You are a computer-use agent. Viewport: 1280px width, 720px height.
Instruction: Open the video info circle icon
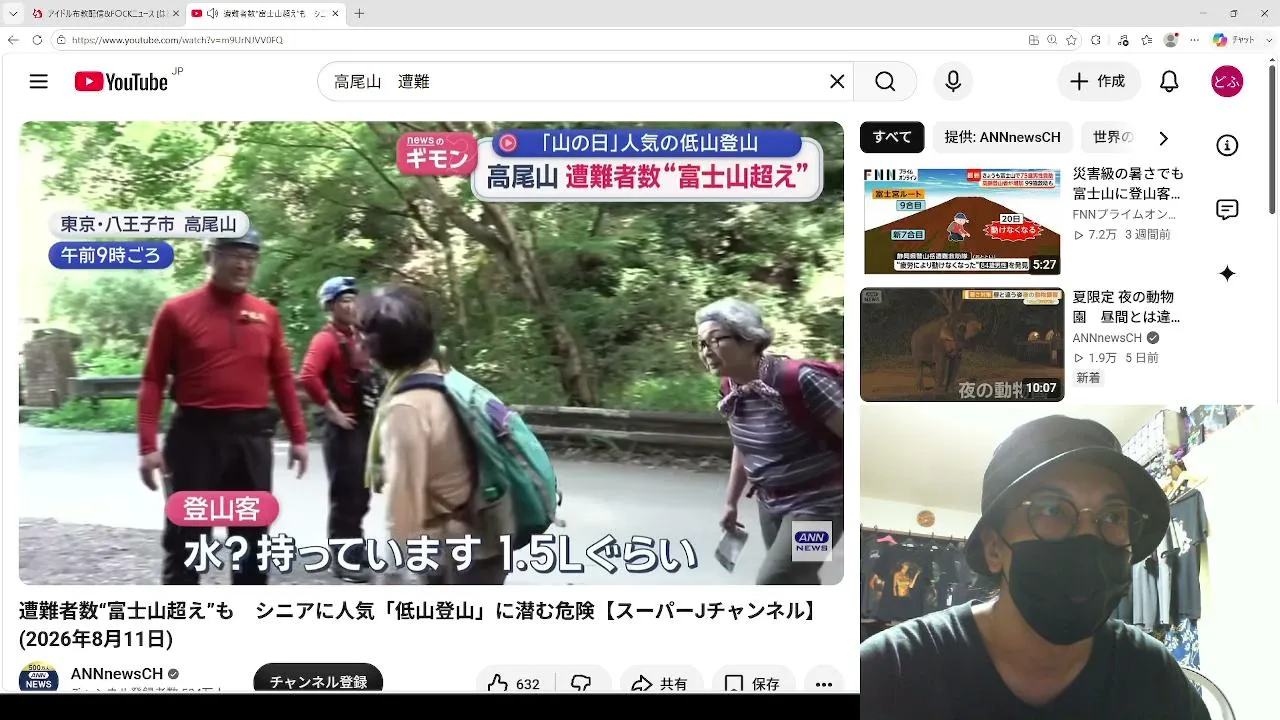[1227, 146]
